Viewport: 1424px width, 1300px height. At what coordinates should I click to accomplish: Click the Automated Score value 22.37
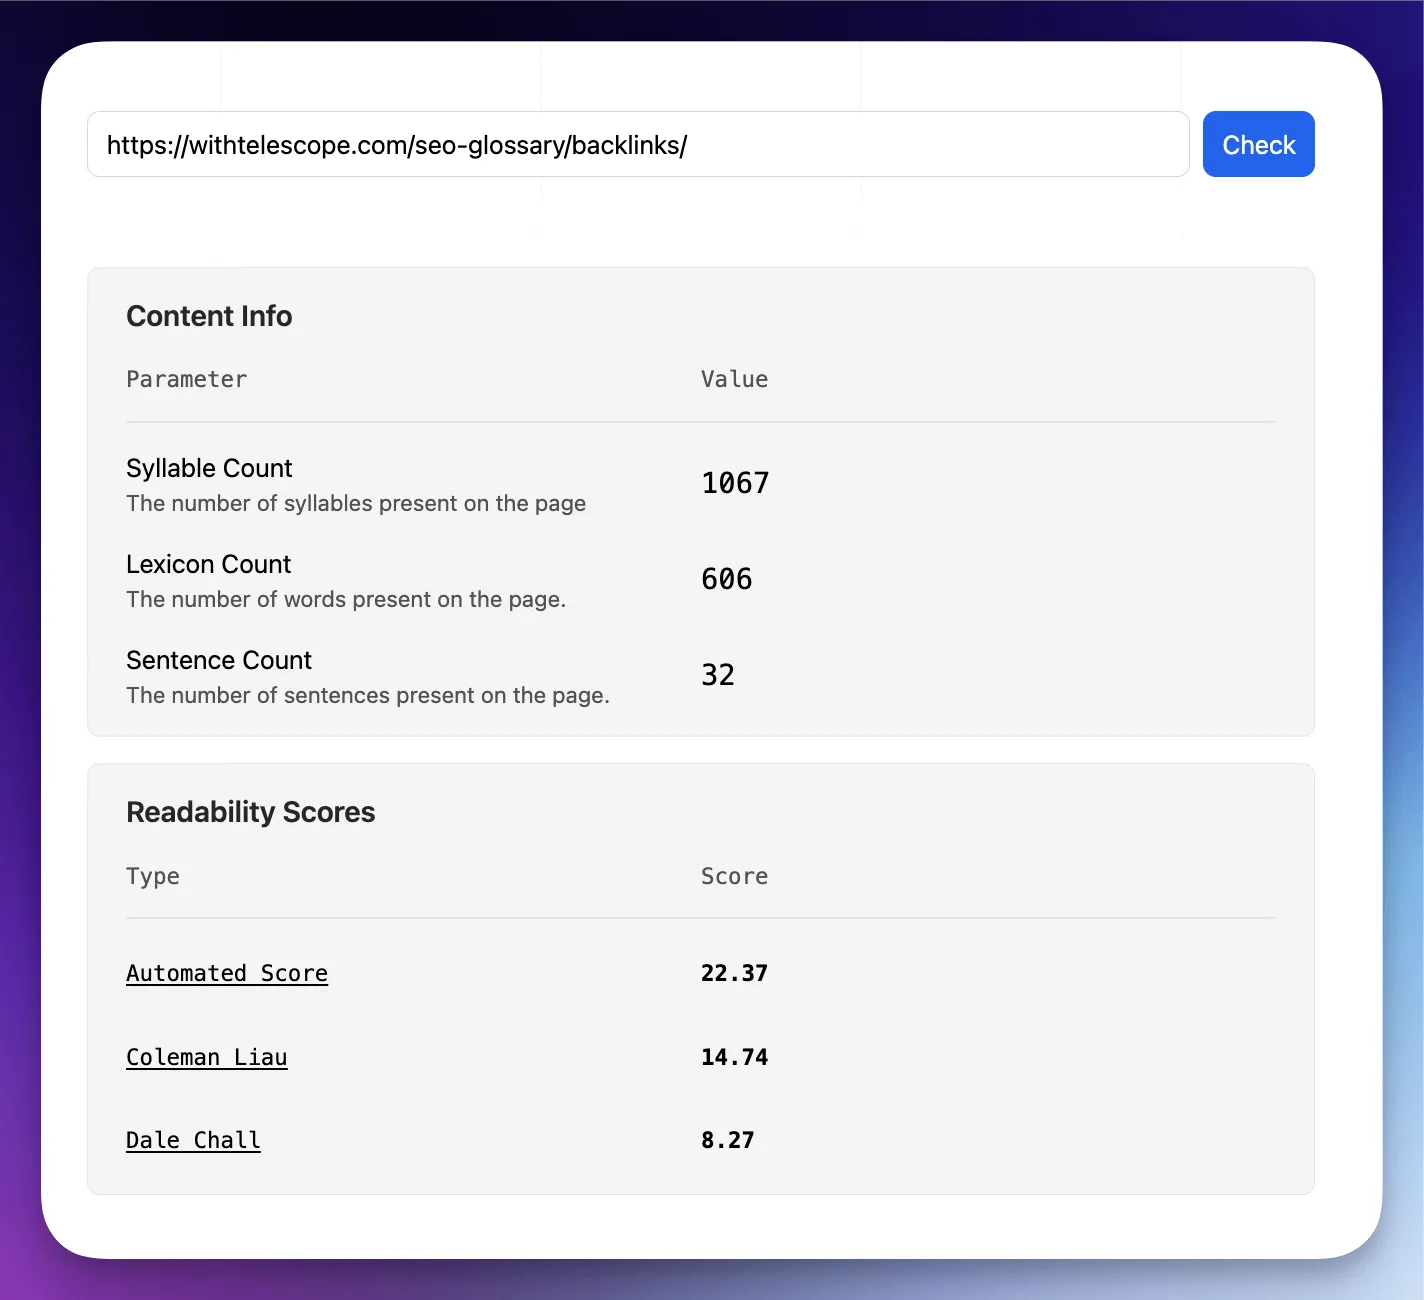pos(734,972)
